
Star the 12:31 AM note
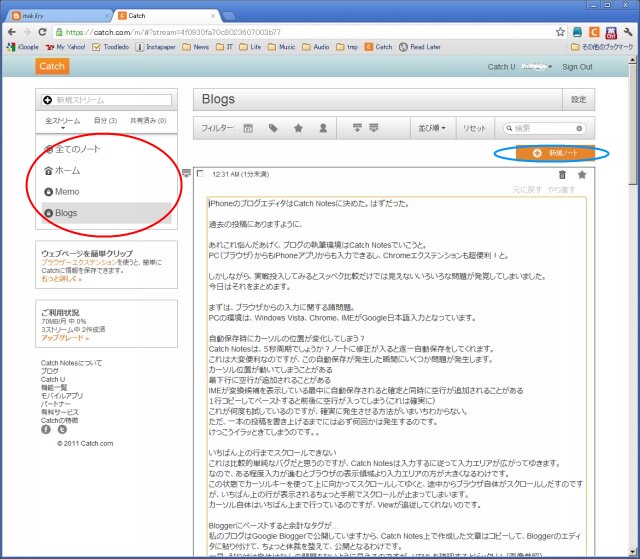pos(582,175)
